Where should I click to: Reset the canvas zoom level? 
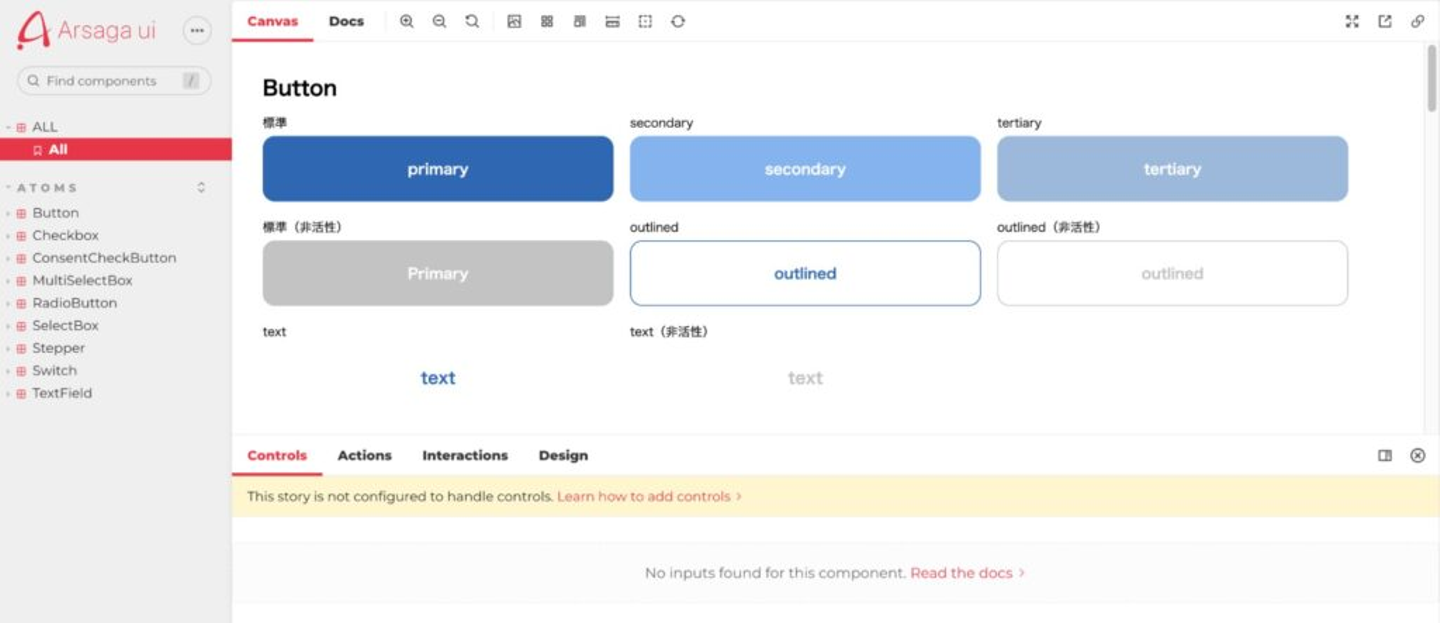pos(472,21)
